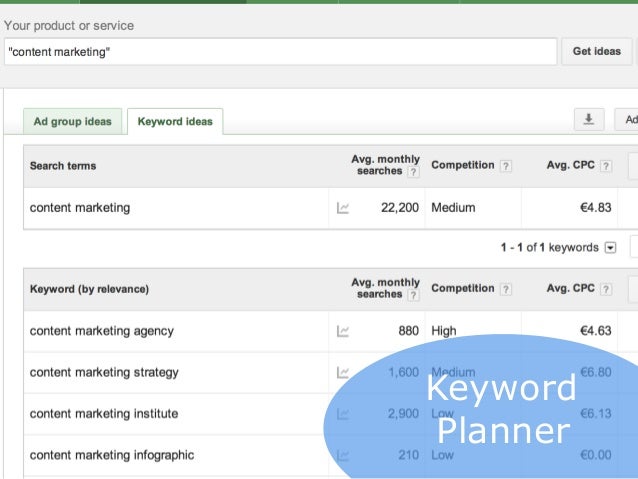Click the download arrow icon button

pyautogui.click(x=589, y=119)
